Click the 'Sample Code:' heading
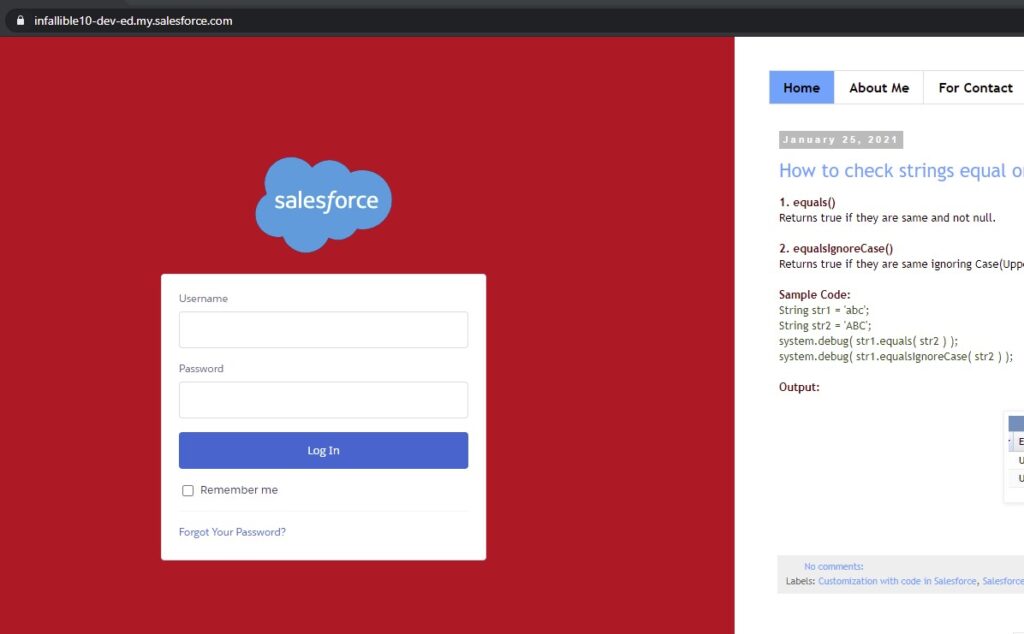 point(814,294)
